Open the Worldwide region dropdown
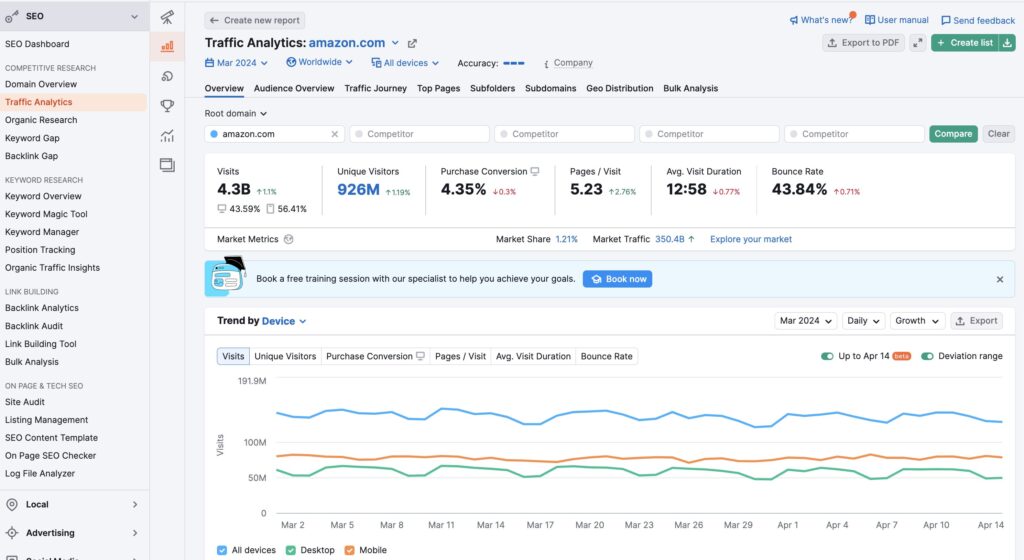 pyautogui.click(x=319, y=62)
